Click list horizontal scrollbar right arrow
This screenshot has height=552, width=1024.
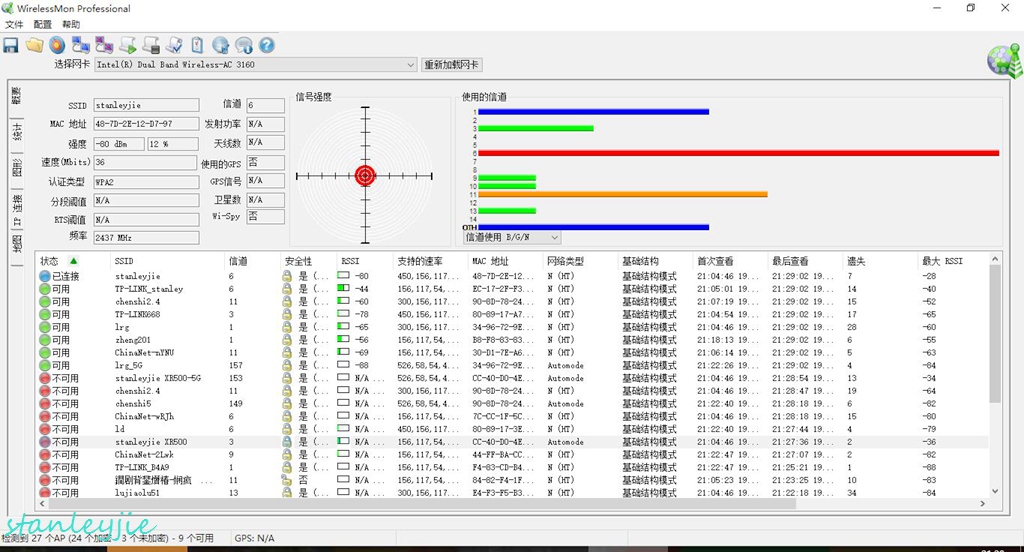982,504
